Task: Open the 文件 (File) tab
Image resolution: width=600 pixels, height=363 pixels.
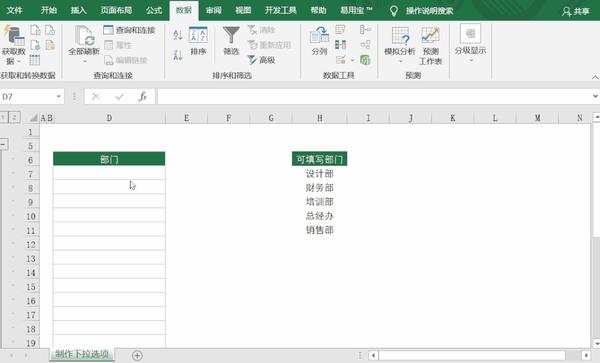Action: (15, 10)
